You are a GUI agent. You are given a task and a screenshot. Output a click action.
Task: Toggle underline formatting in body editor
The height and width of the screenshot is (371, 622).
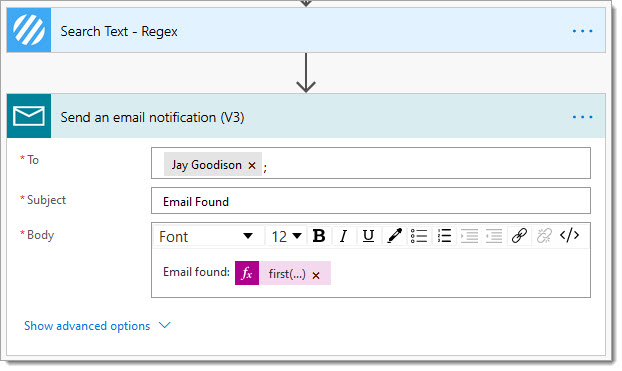click(x=369, y=236)
